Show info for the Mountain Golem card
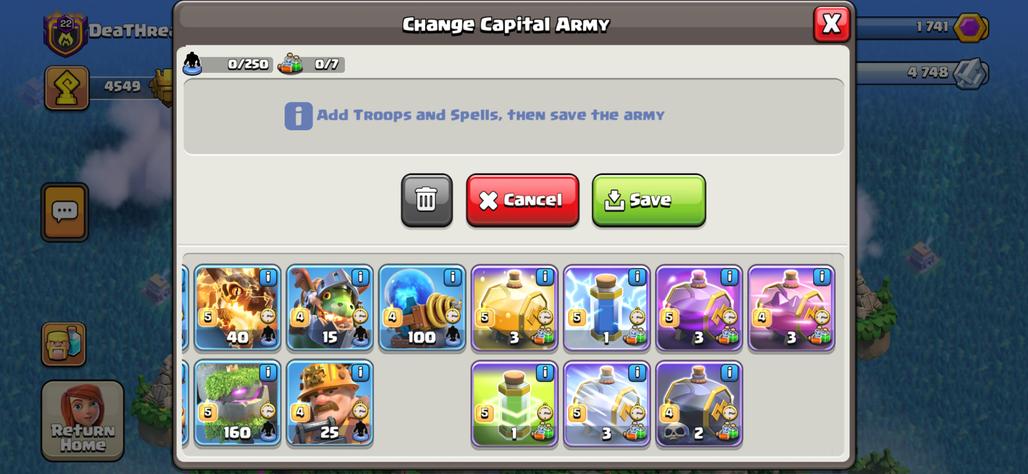Image resolution: width=1028 pixels, height=474 pixels. tap(268, 372)
